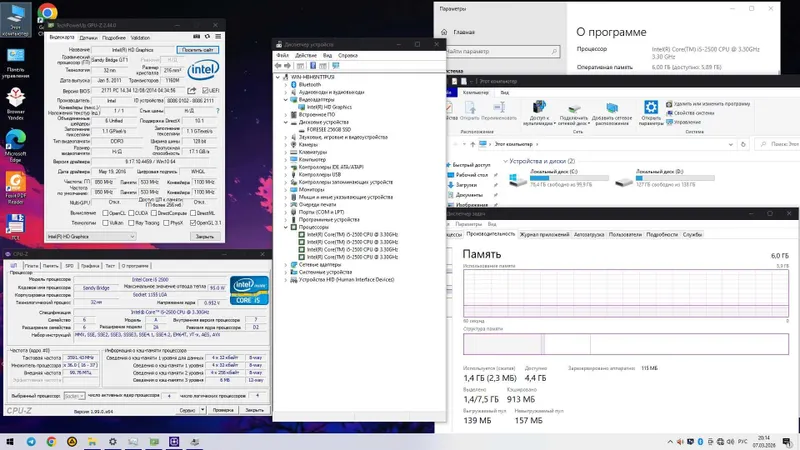The width and height of the screenshot is (800, 450).
Task: Open the GPU-Z hamburger menu icon
Action: (218, 37)
